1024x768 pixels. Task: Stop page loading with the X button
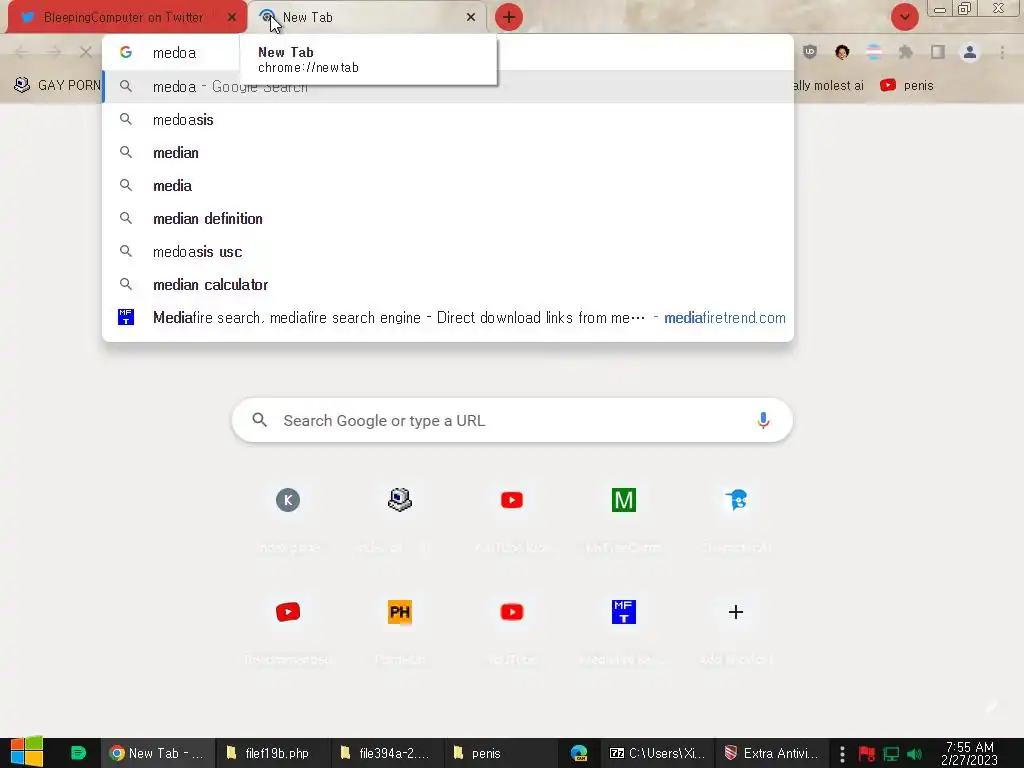[86, 52]
